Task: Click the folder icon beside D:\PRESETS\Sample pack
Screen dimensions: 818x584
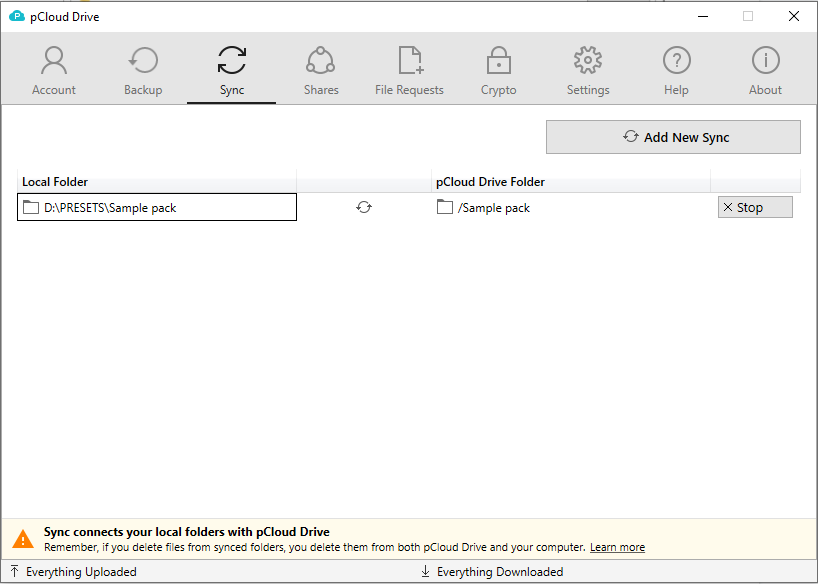Action: 31,207
